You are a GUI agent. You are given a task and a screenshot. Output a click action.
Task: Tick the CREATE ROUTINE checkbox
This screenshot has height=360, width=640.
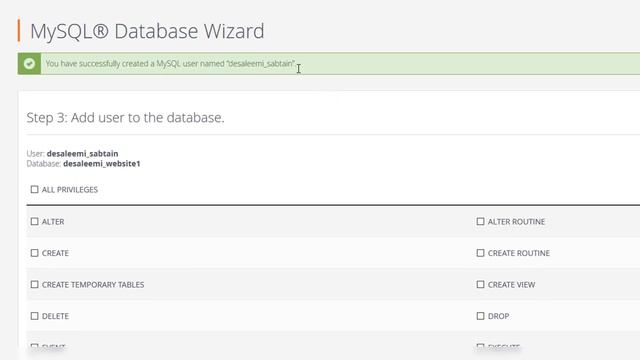pos(480,253)
